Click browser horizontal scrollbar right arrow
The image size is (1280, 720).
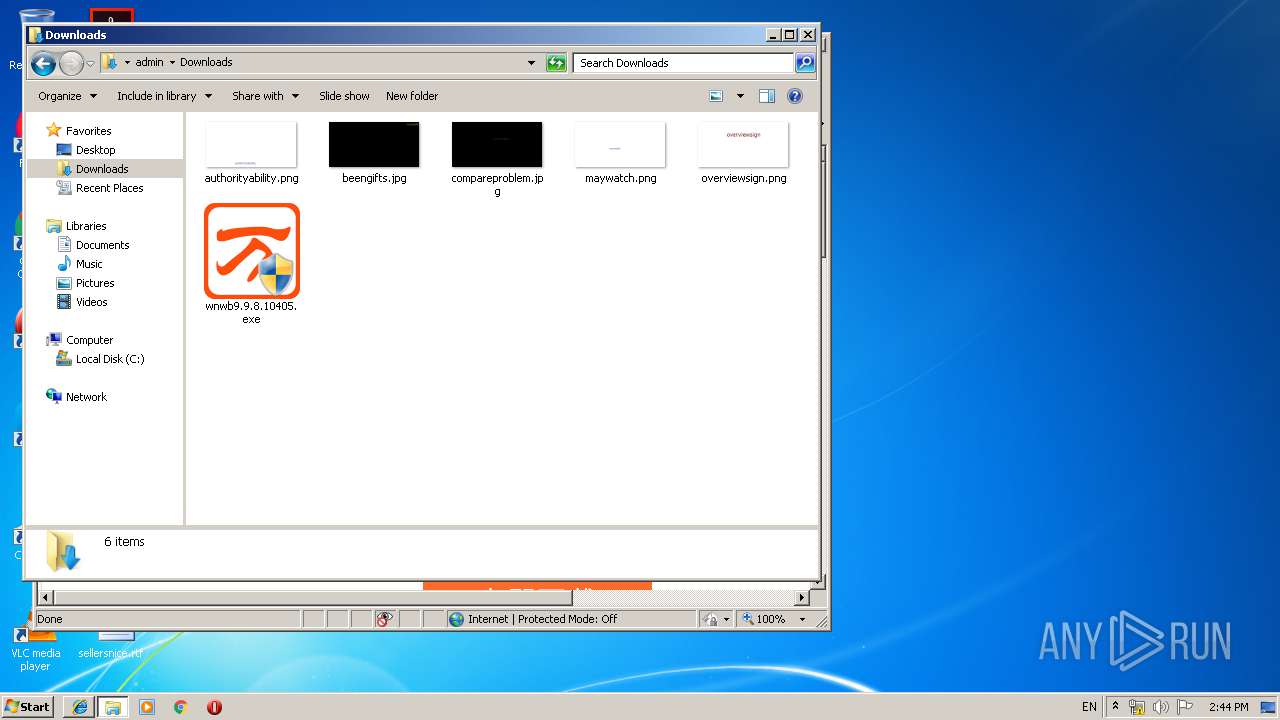click(801, 598)
